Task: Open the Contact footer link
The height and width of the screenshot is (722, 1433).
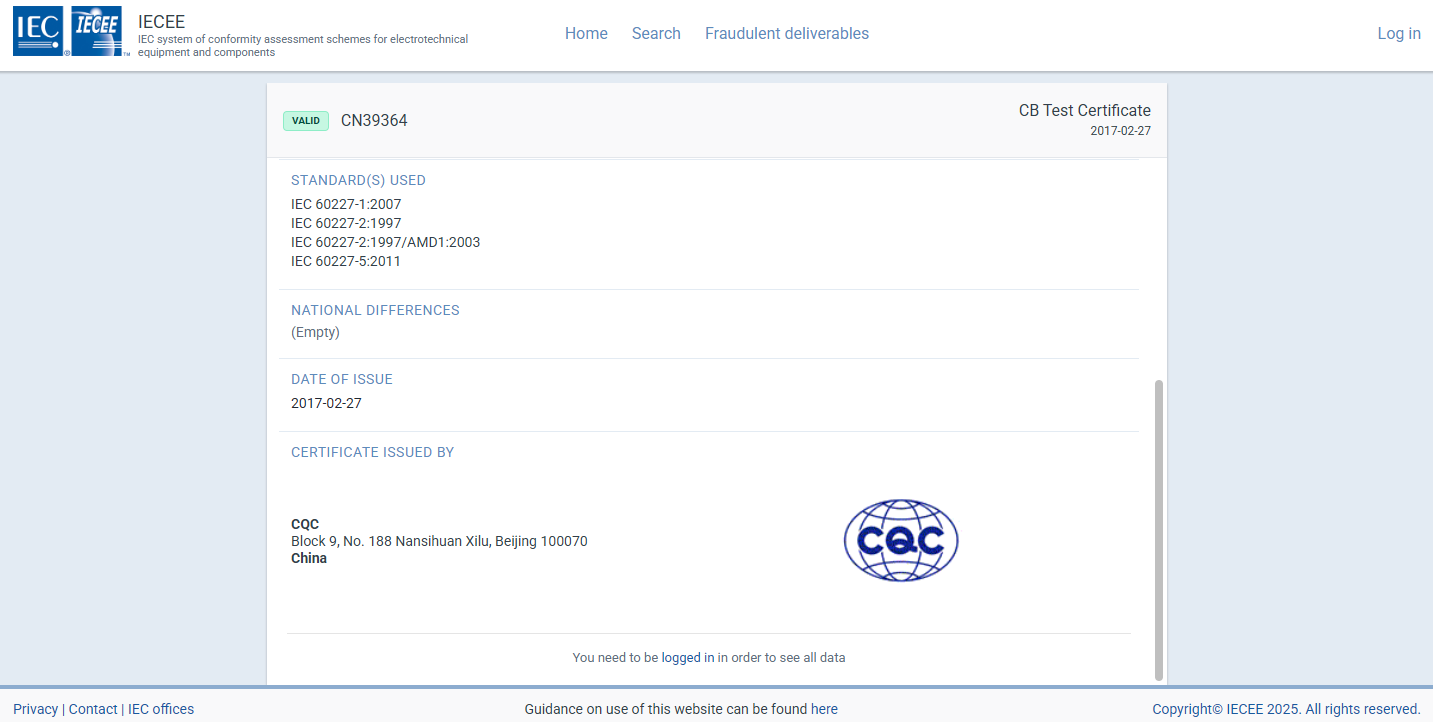Action: (x=93, y=709)
